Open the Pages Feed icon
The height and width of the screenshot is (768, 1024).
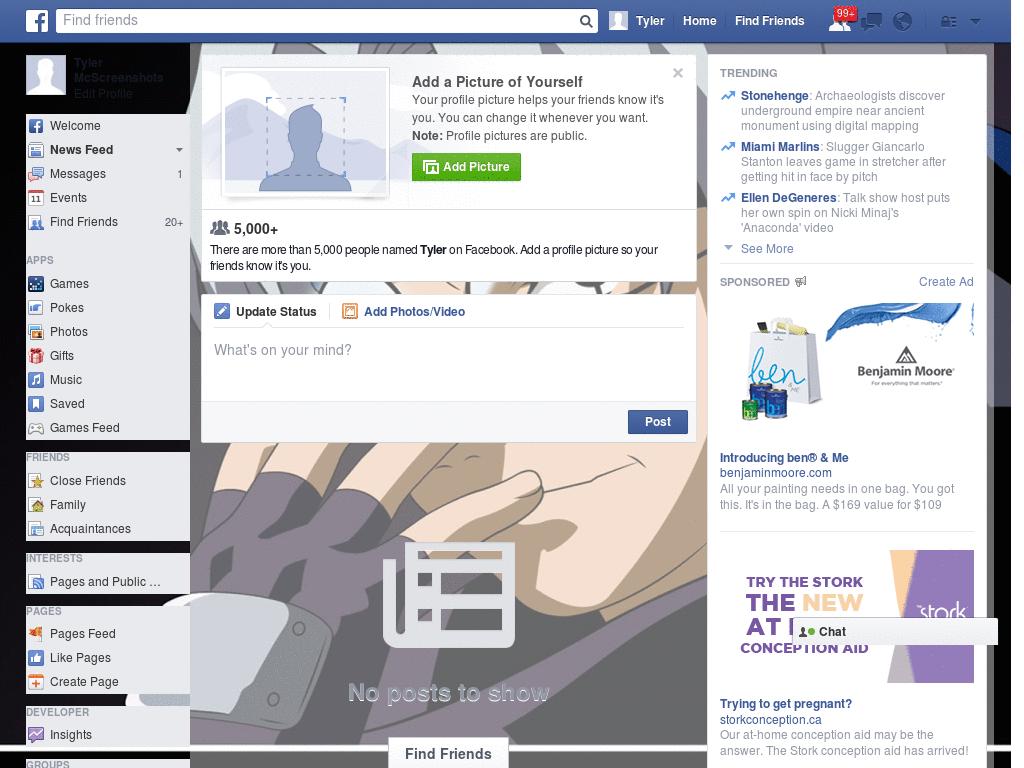coord(36,633)
